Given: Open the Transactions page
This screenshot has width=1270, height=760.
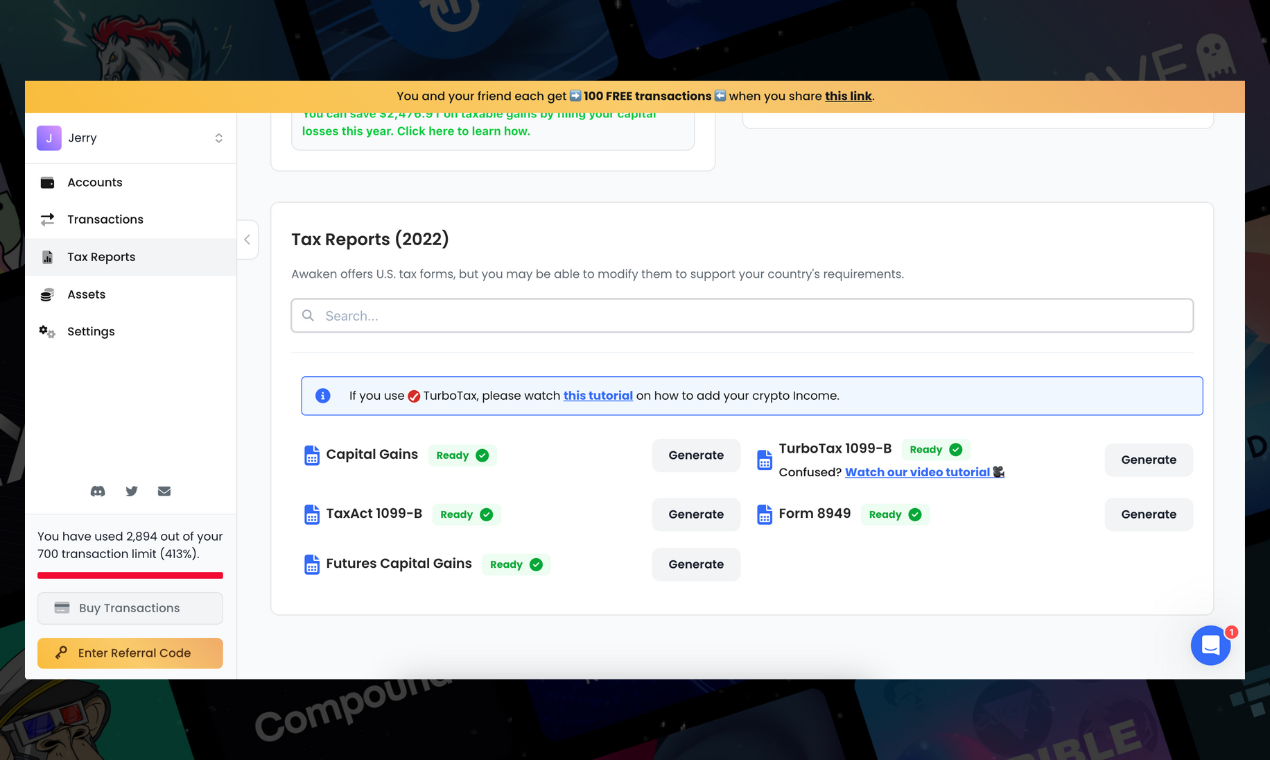Looking at the screenshot, I should tap(130, 219).
